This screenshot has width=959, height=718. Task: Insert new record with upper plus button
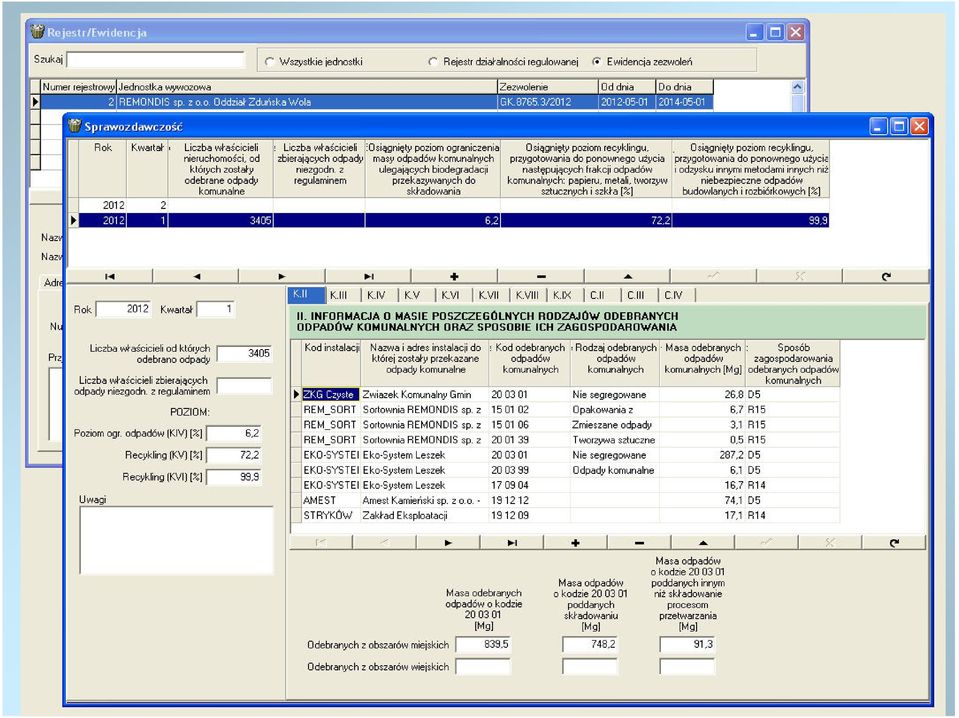454,277
